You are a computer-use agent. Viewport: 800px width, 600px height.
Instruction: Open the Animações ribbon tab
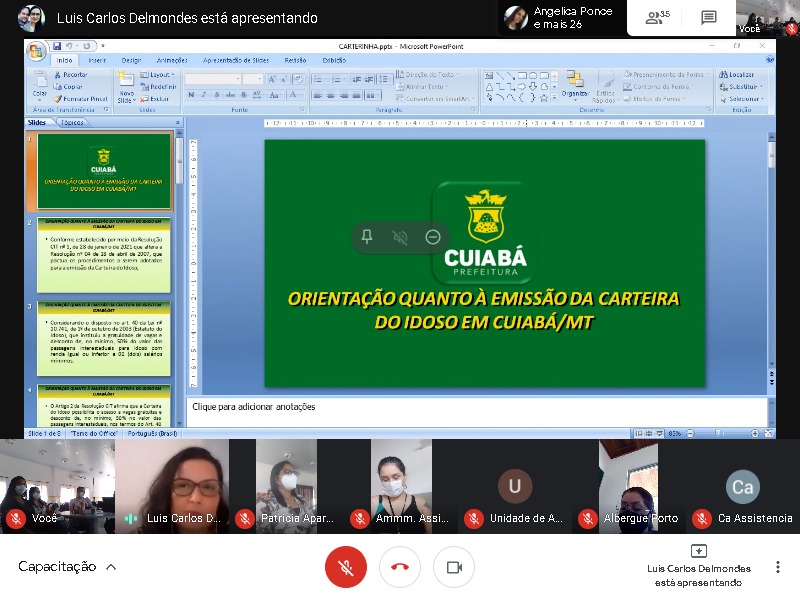172,60
